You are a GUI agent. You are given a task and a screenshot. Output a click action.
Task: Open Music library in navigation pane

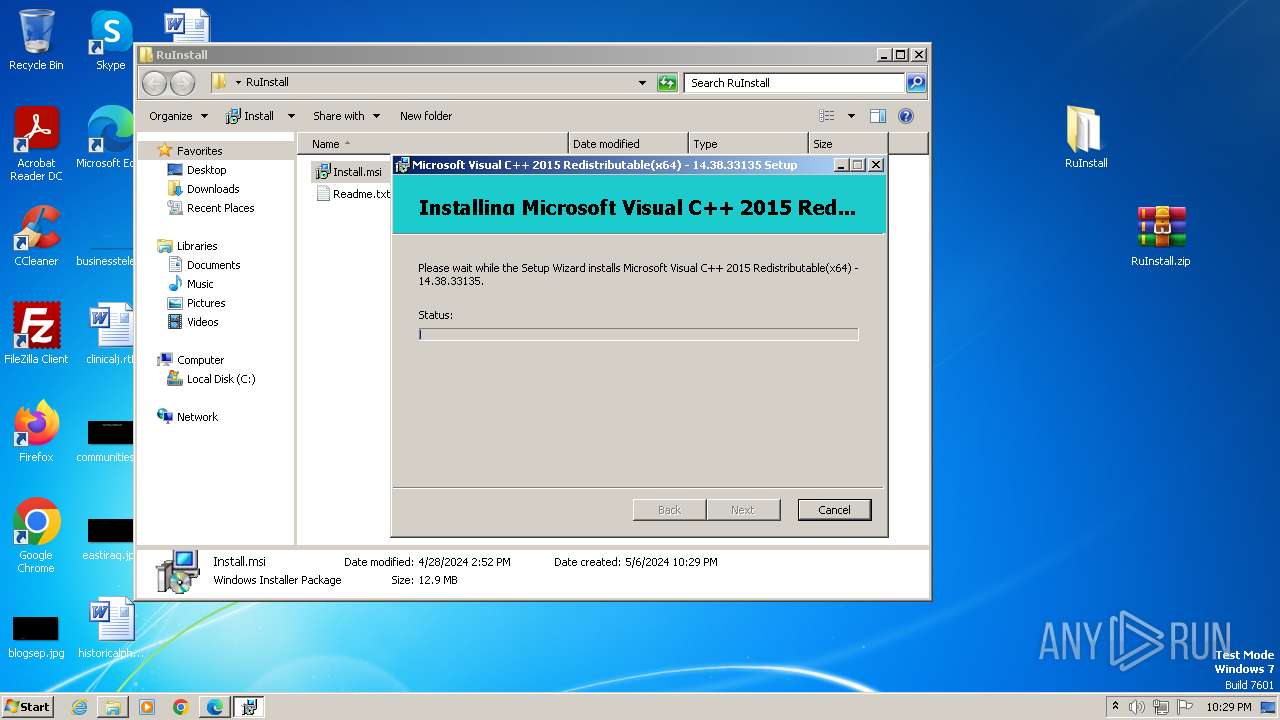coord(200,284)
